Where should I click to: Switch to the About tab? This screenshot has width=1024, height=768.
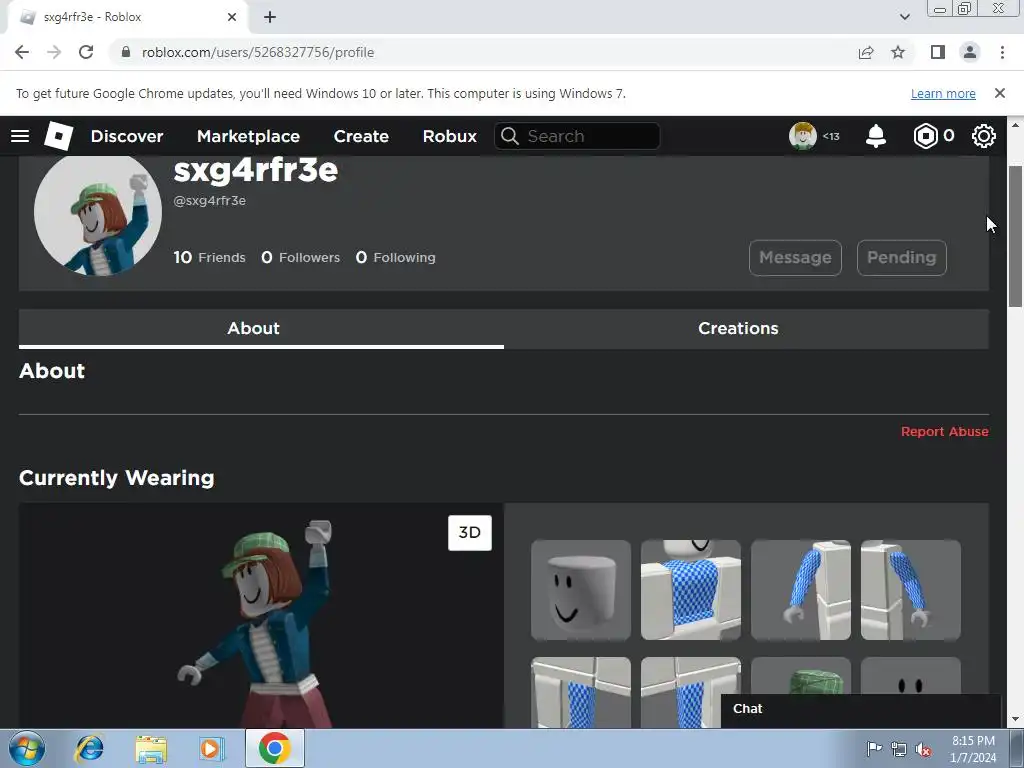tap(261, 328)
